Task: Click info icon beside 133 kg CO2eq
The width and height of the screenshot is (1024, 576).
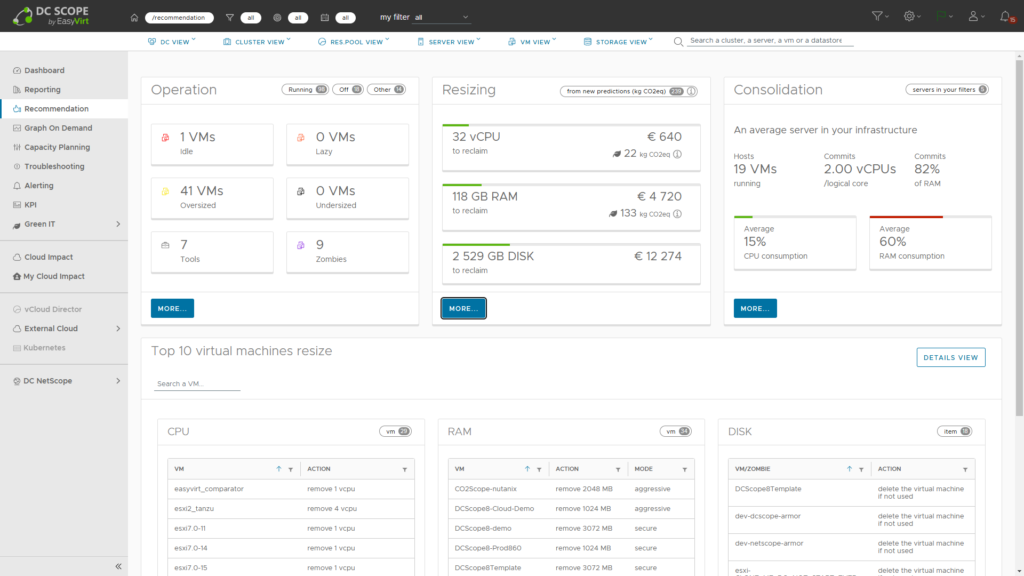Action: [678, 214]
